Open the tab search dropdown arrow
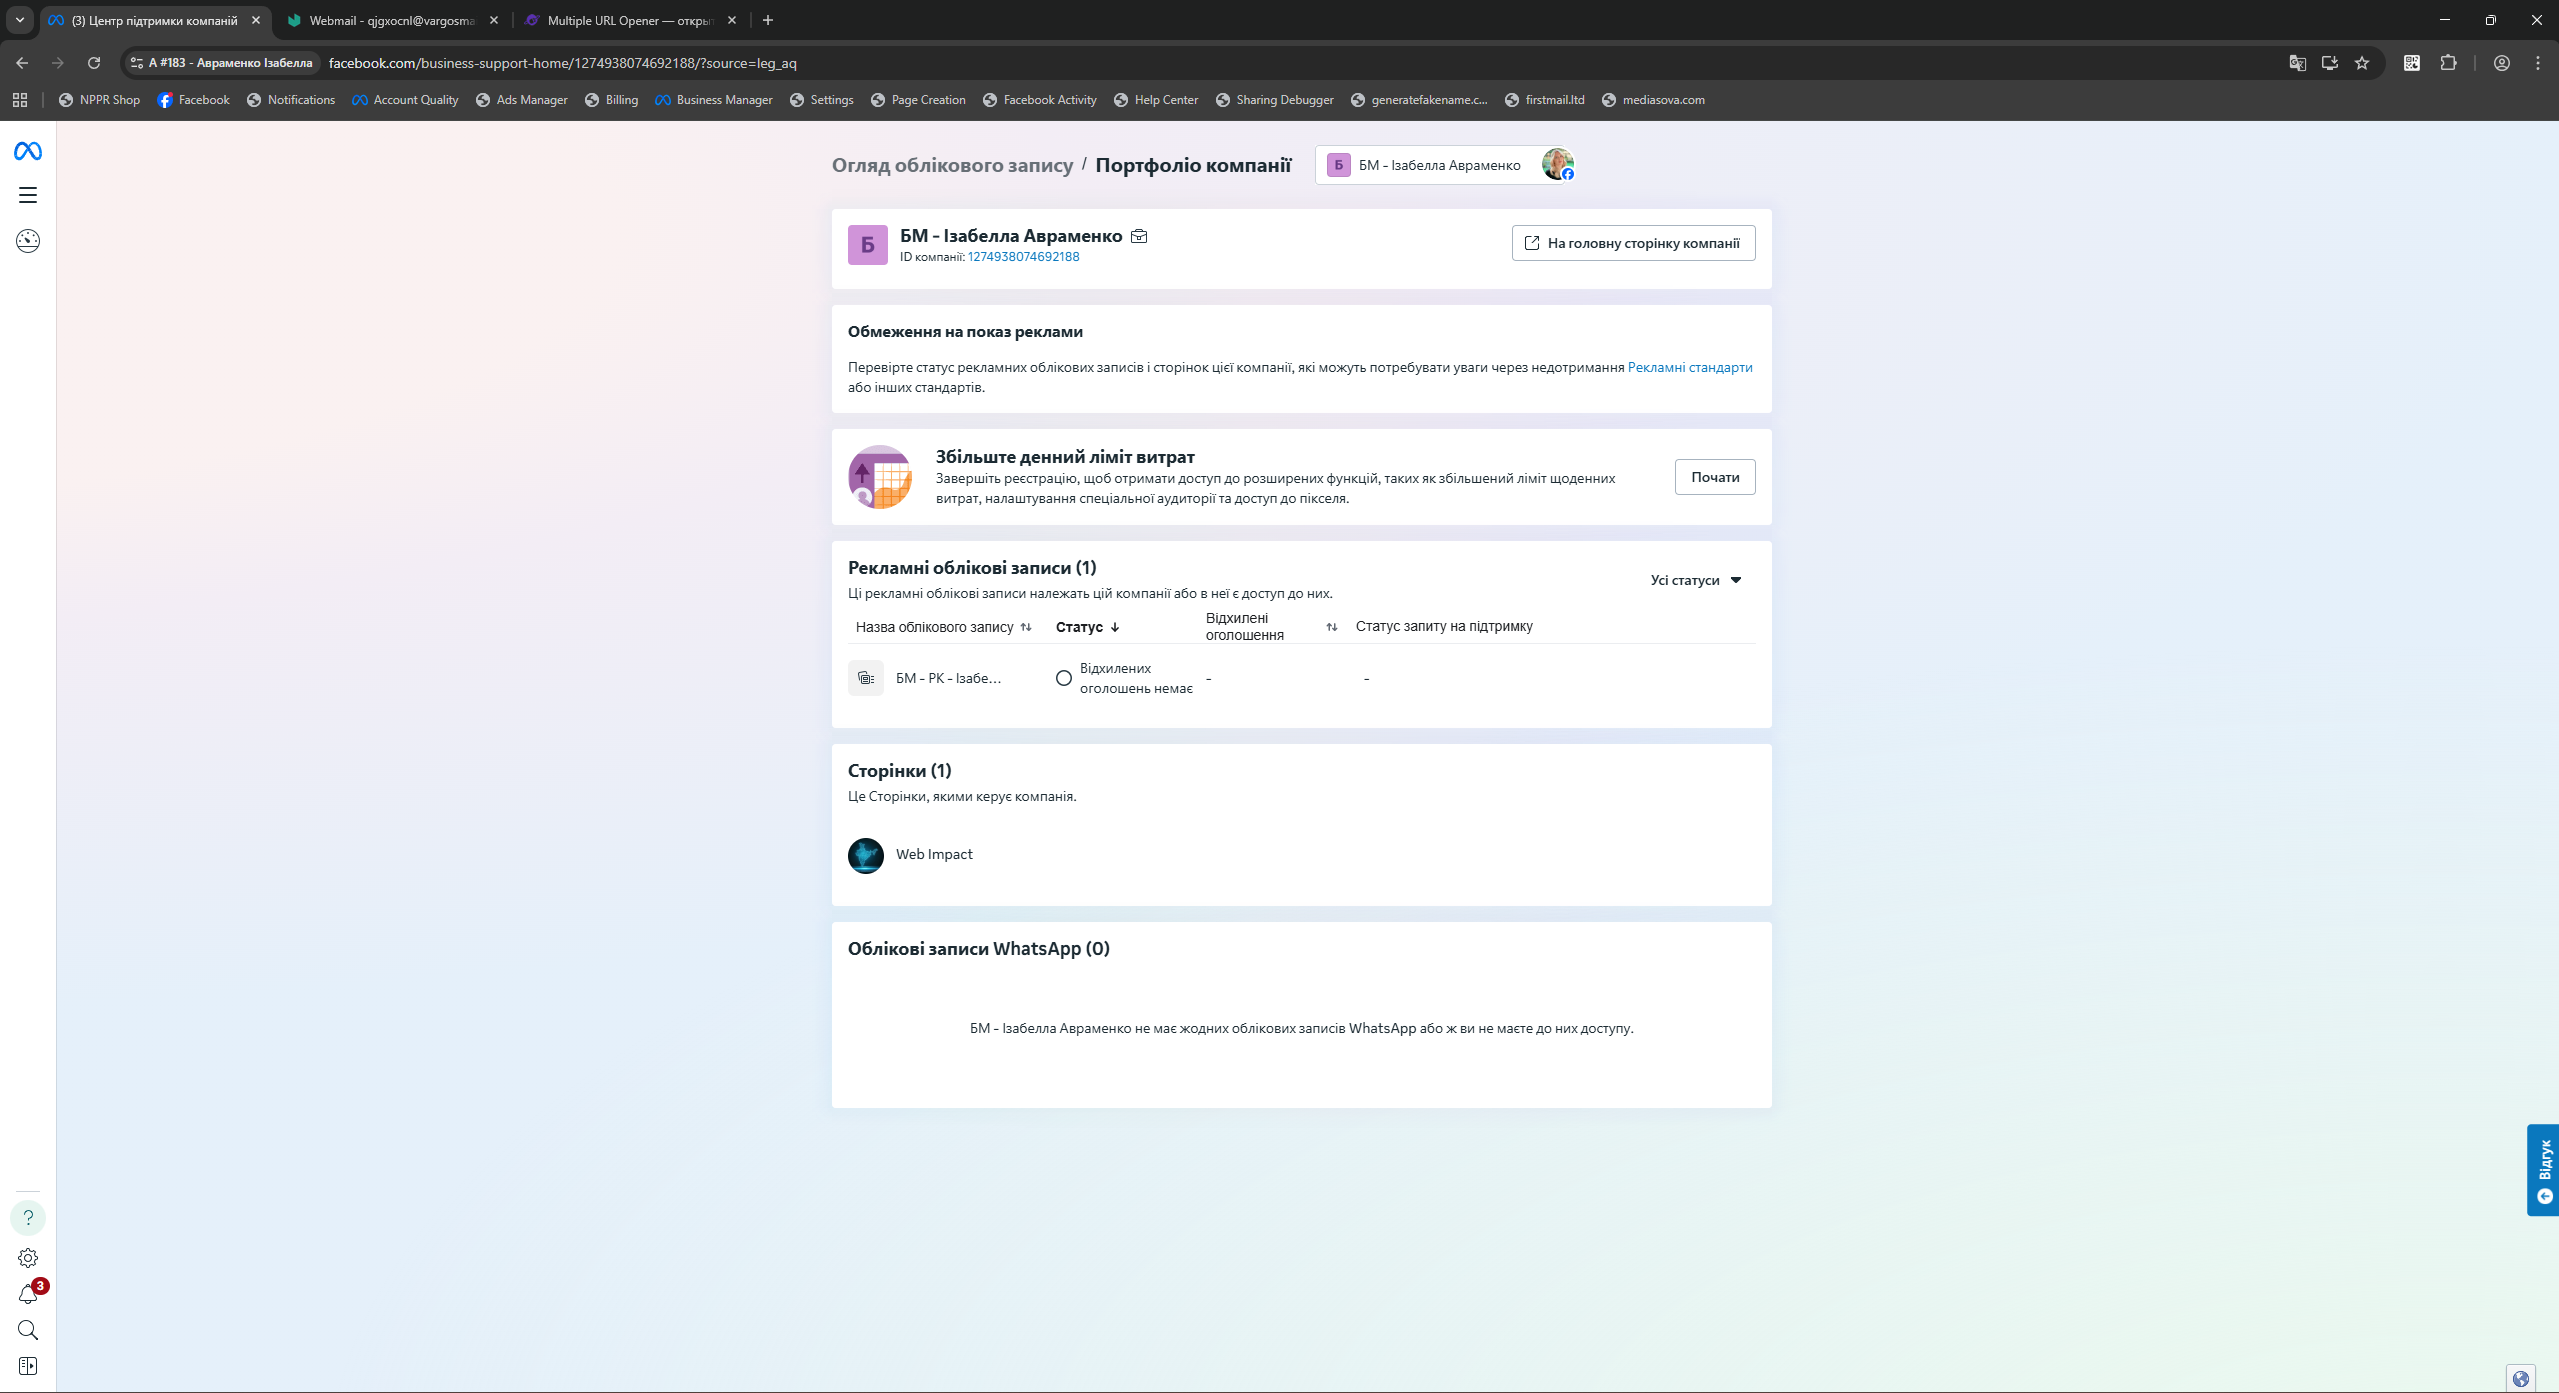The height and width of the screenshot is (1393, 2559). tap(19, 20)
